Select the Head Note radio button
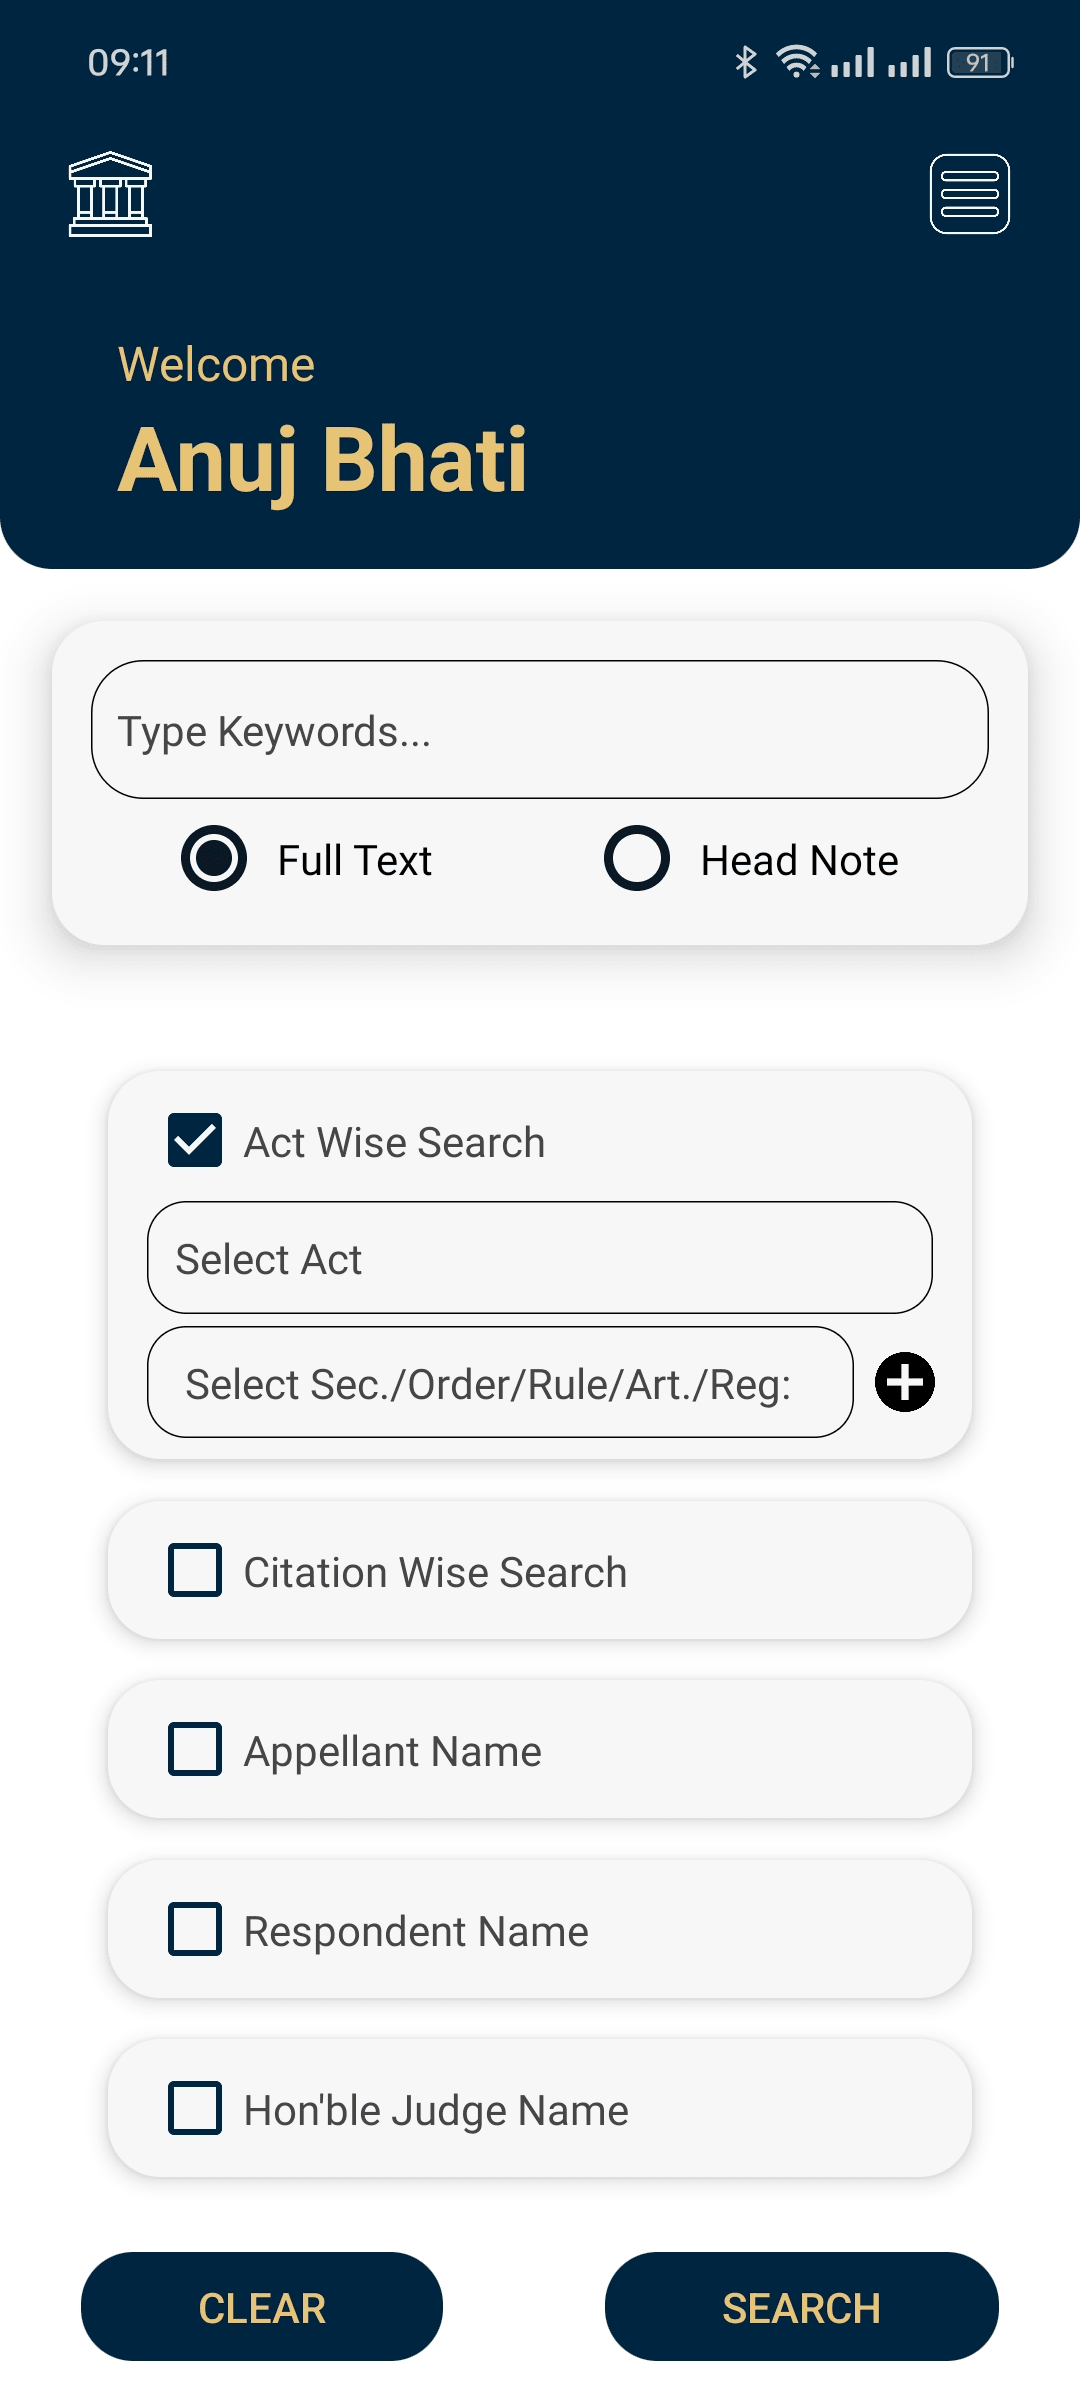The height and width of the screenshot is (2400, 1080). coord(637,858)
